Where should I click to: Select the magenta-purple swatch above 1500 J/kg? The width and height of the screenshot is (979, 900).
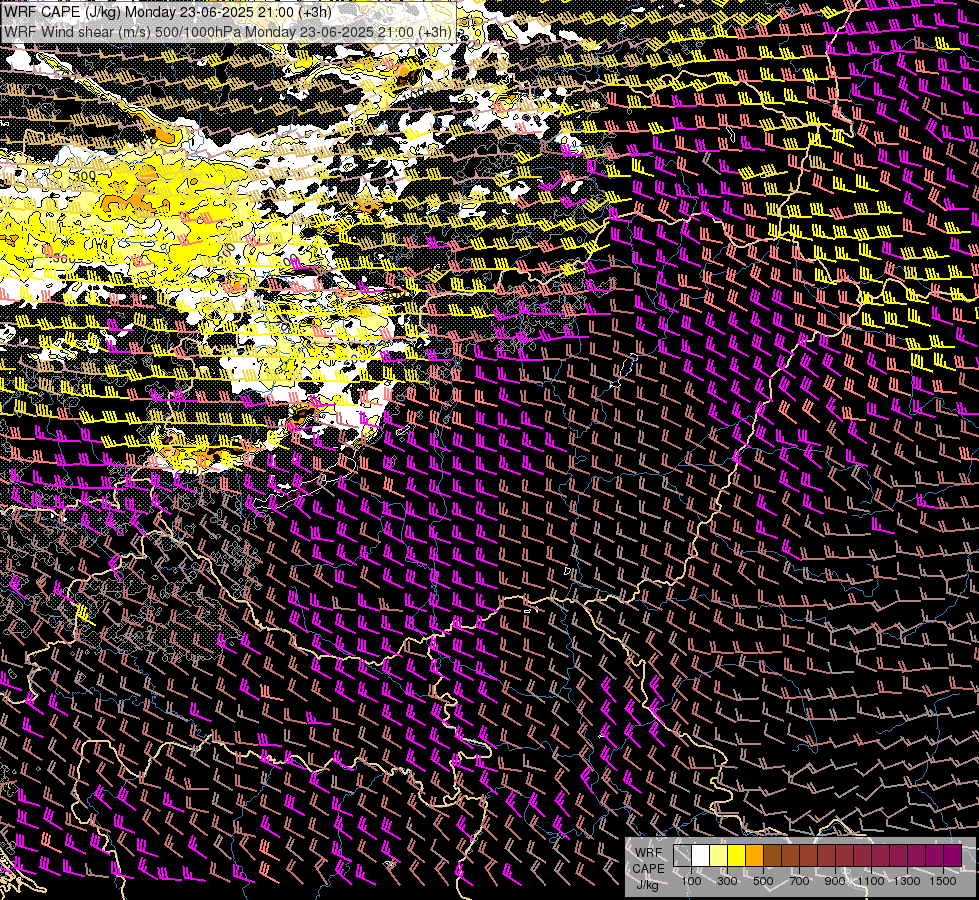952,856
